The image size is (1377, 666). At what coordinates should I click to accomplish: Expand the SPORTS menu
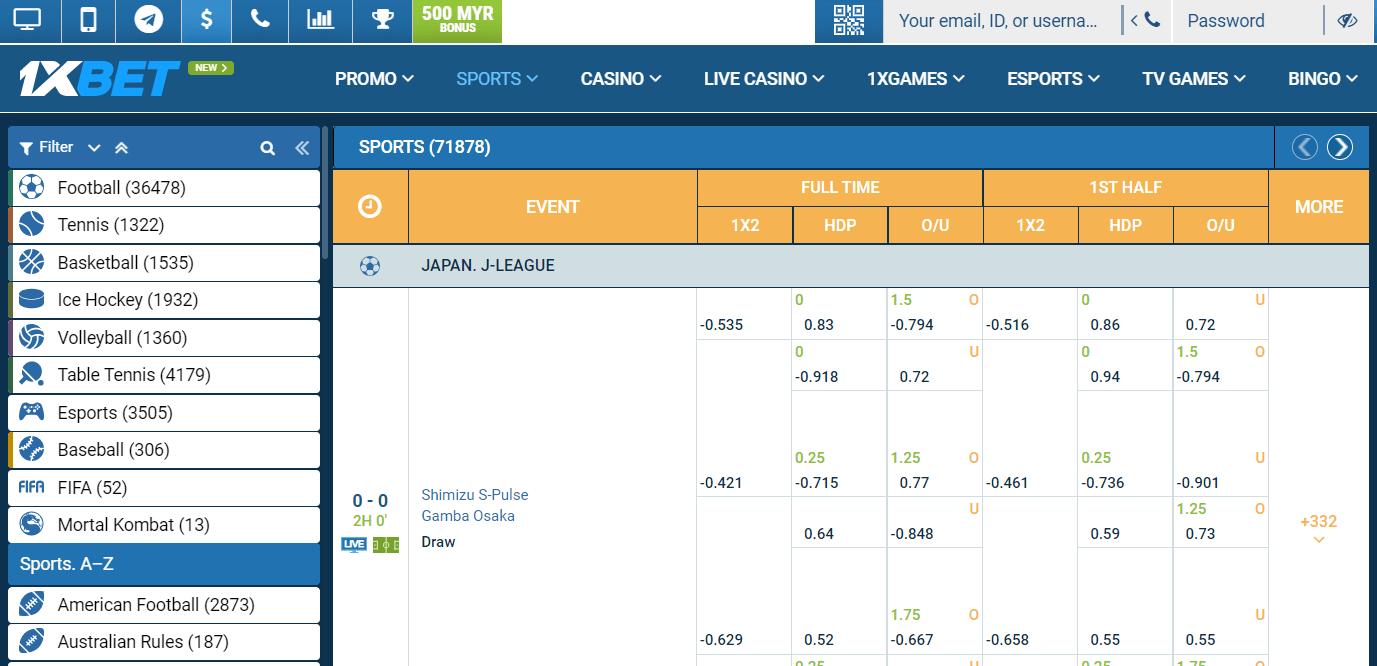pyautogui.click(x=497, y=79)
